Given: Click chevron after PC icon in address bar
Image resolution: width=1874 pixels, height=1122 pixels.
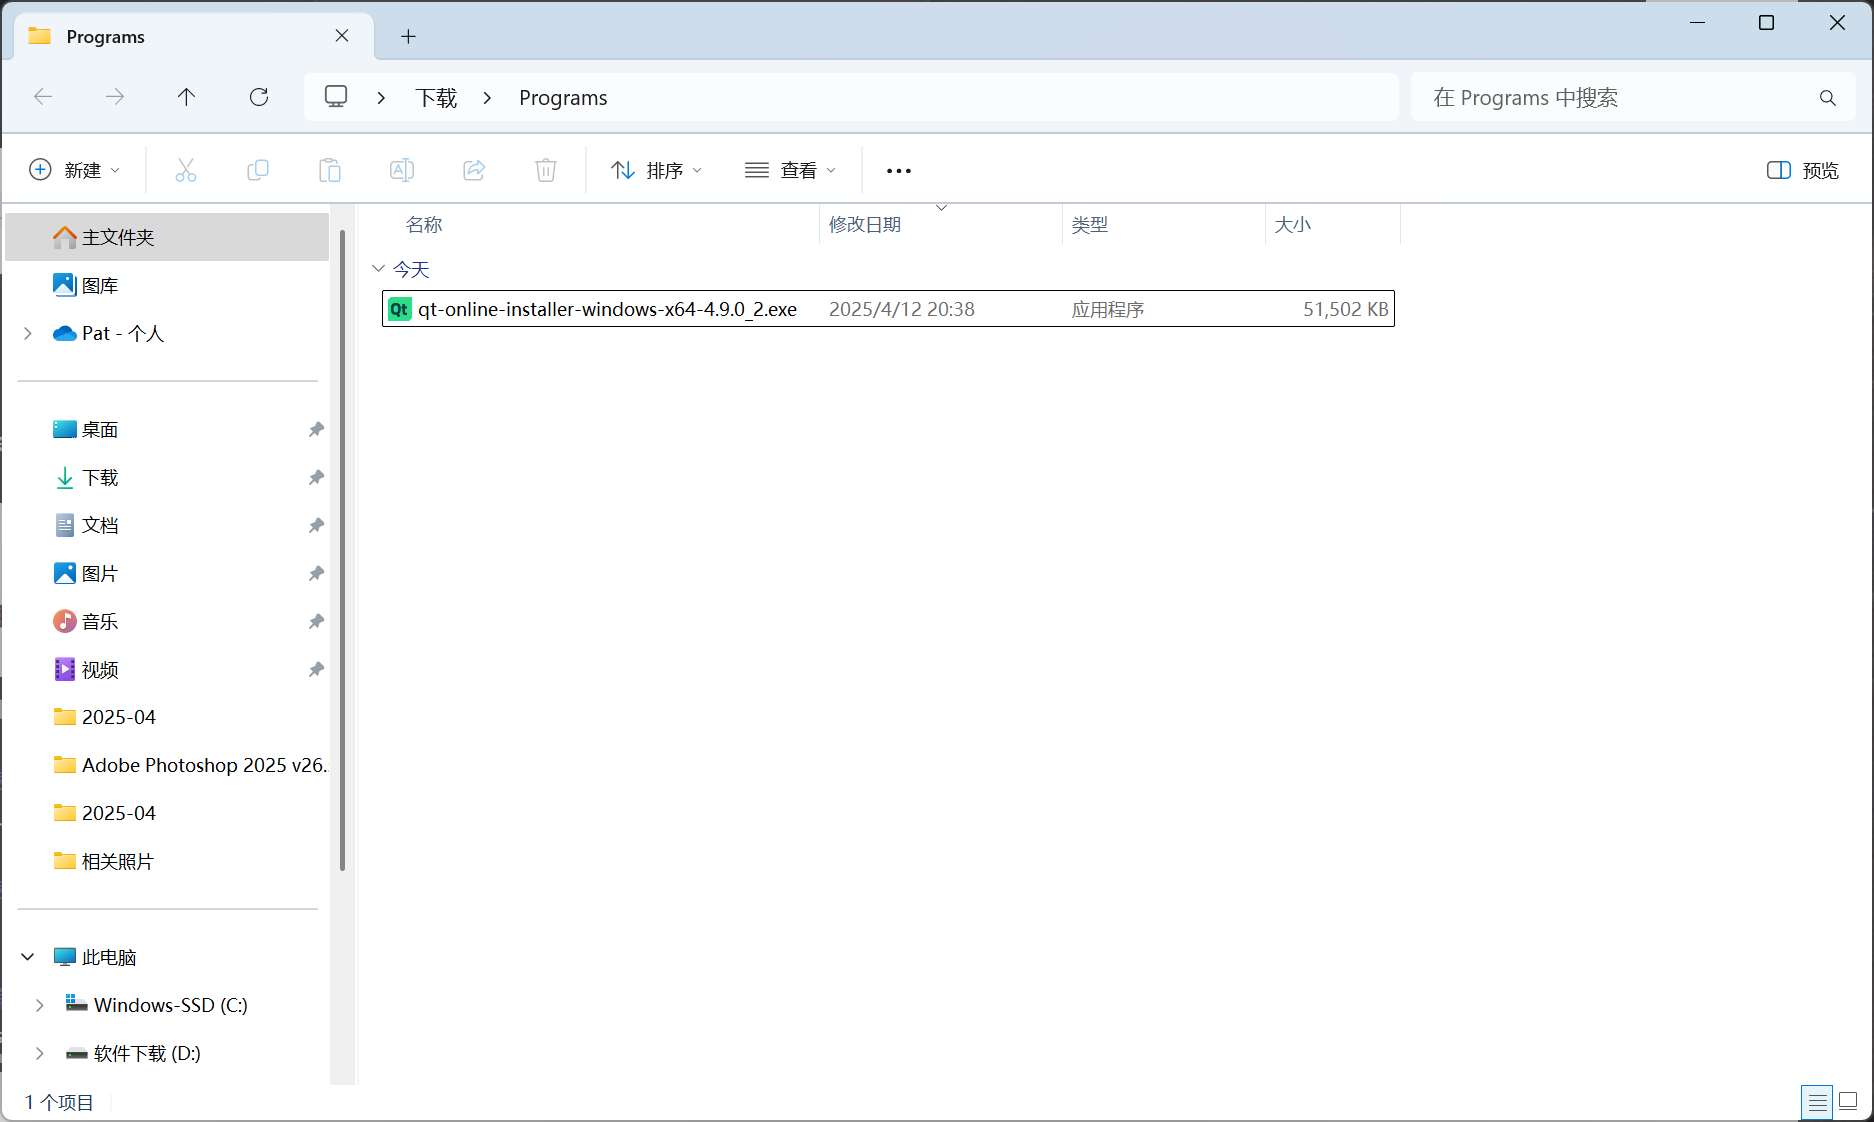Looking at the screenshot, I should 381,98.
